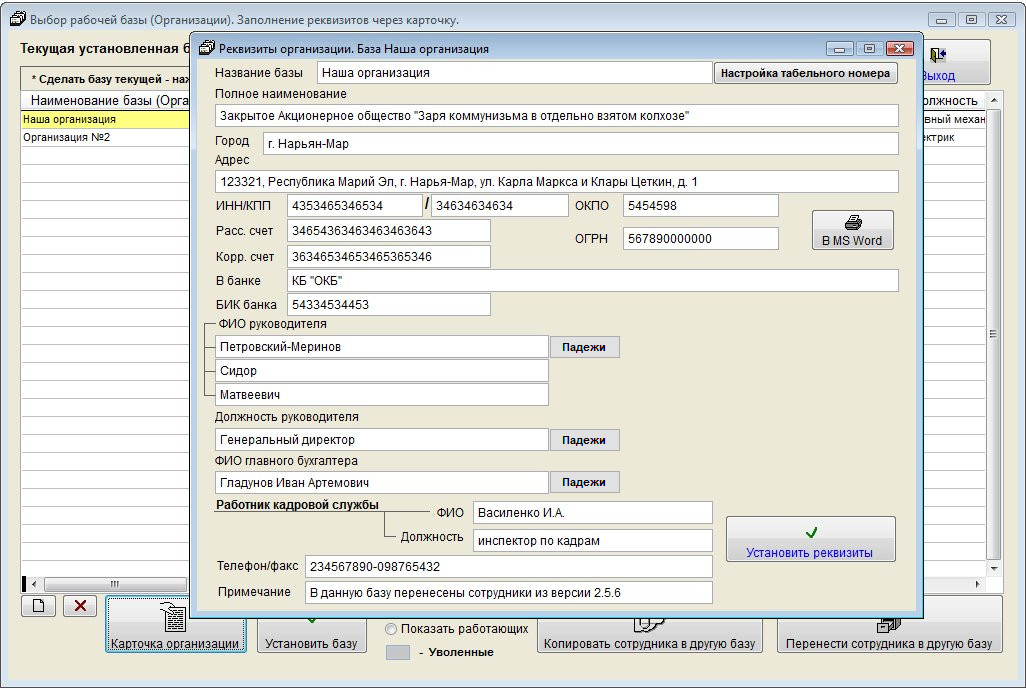Image resolution: width=1026 pixels, height=688 pixels.
Task: Click the table's vertical scrollbar up arrow
Action: [994, 101]
